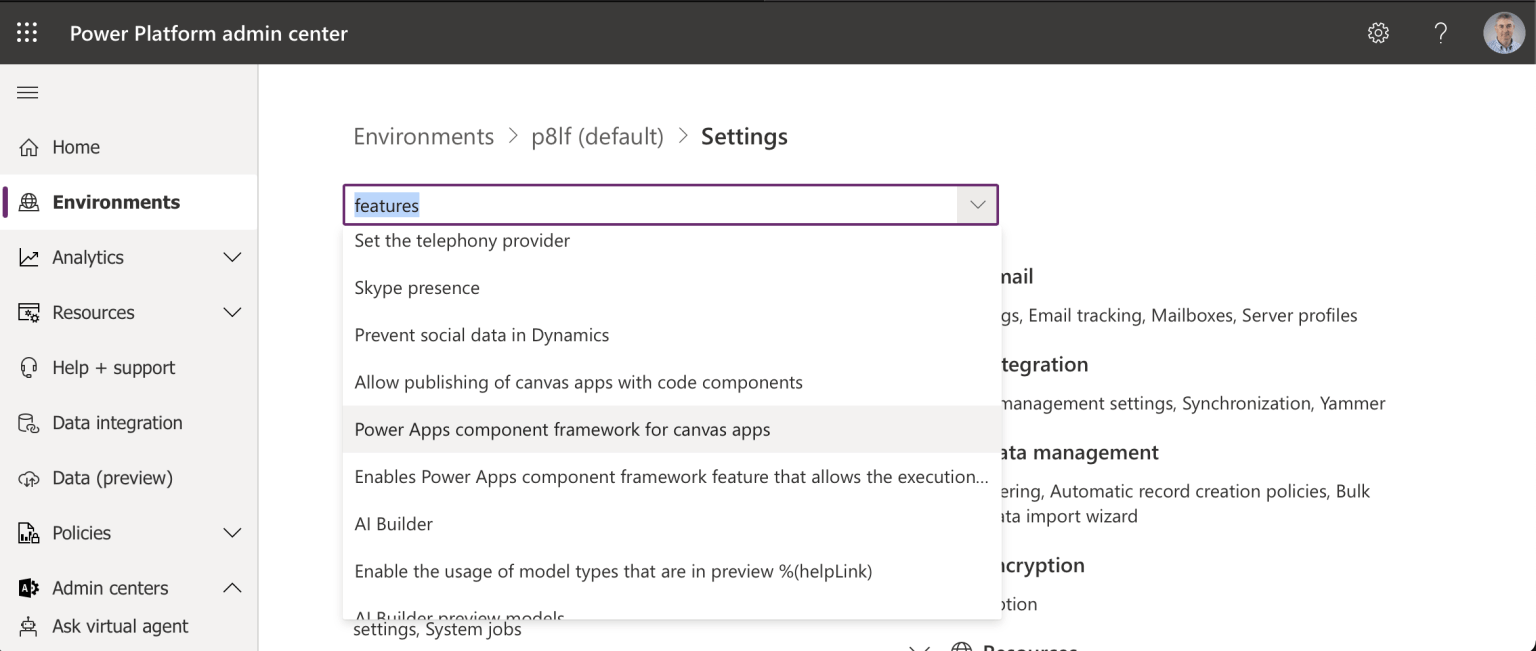Expand the Resources section chevron
The image size is (1536, 651).
pos(232,313)
